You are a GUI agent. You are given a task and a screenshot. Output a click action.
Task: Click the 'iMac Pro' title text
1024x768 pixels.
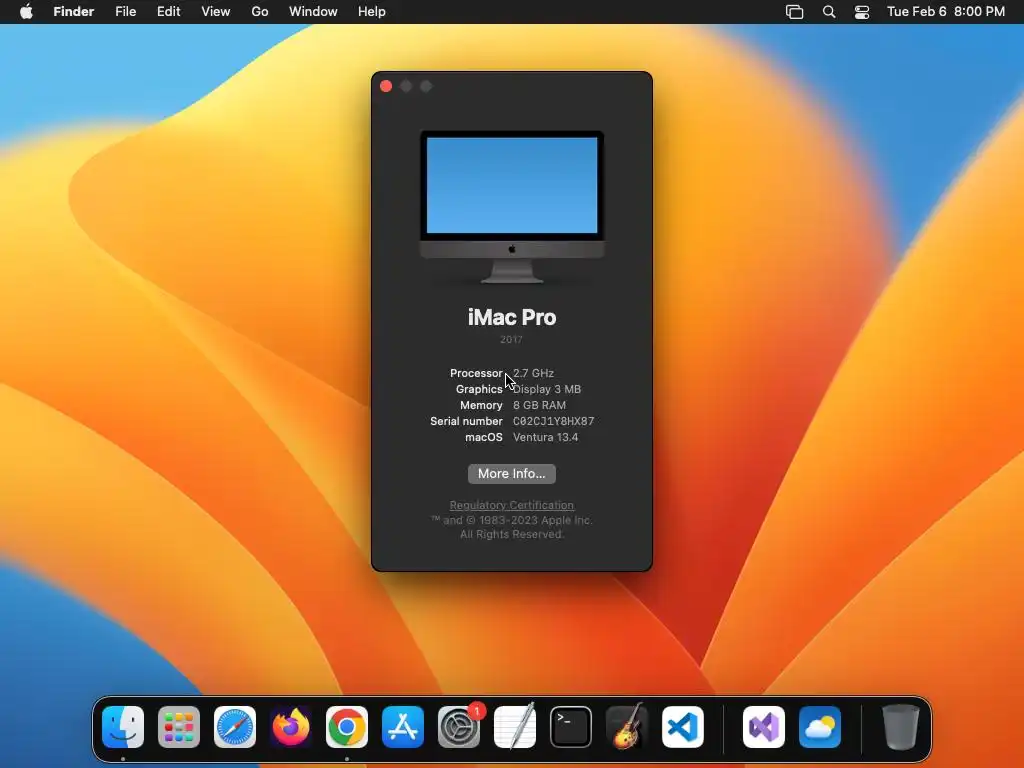[x=512, y=317]
